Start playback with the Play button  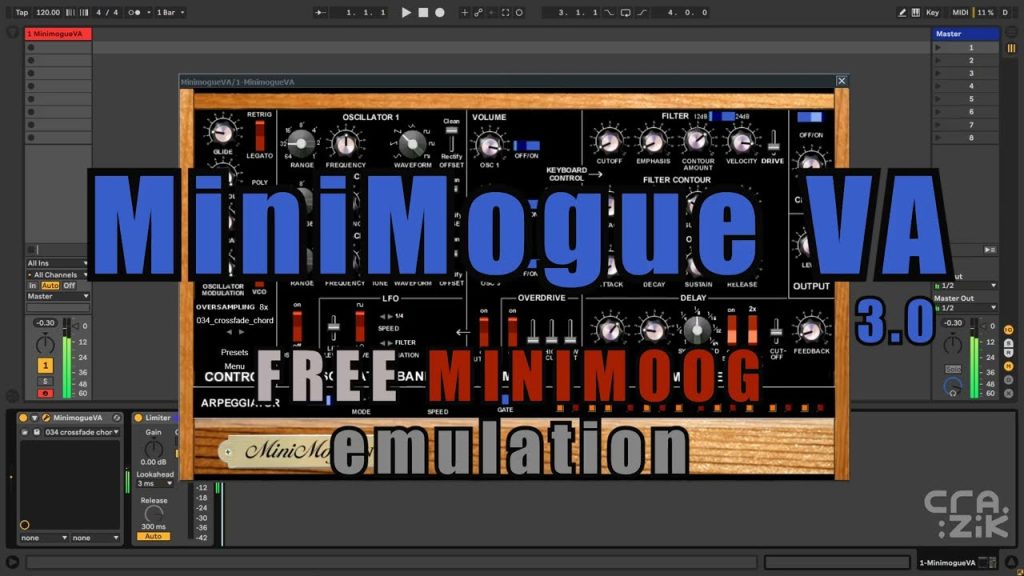point(406,12)
